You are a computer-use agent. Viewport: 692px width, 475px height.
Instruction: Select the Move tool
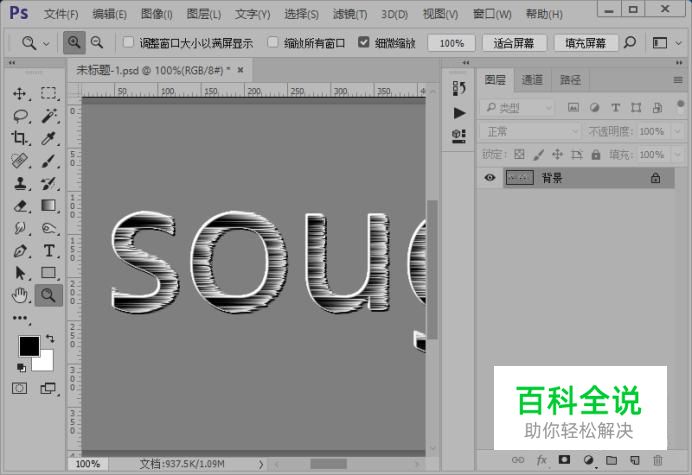tap(19, 94)
